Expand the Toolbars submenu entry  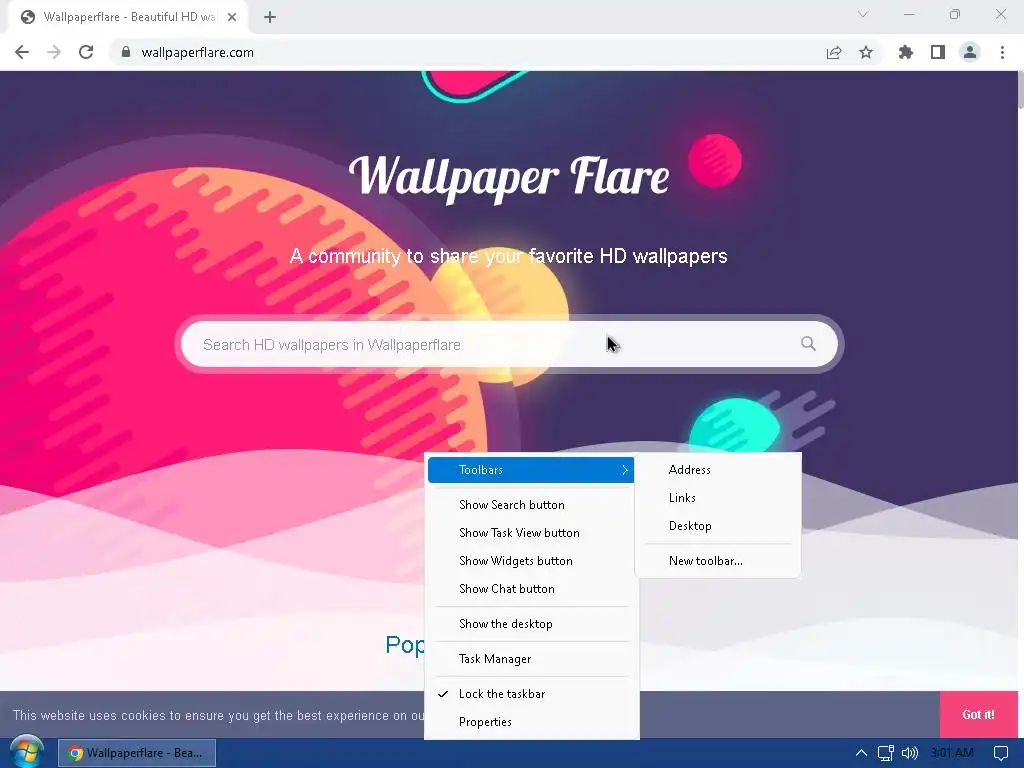point(531,470)
